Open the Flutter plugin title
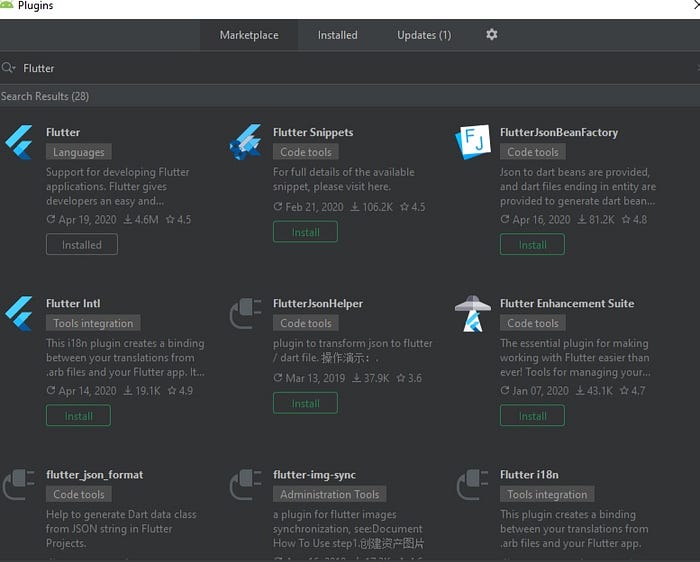This screenshot has height=562, width=700. point(63,132)
